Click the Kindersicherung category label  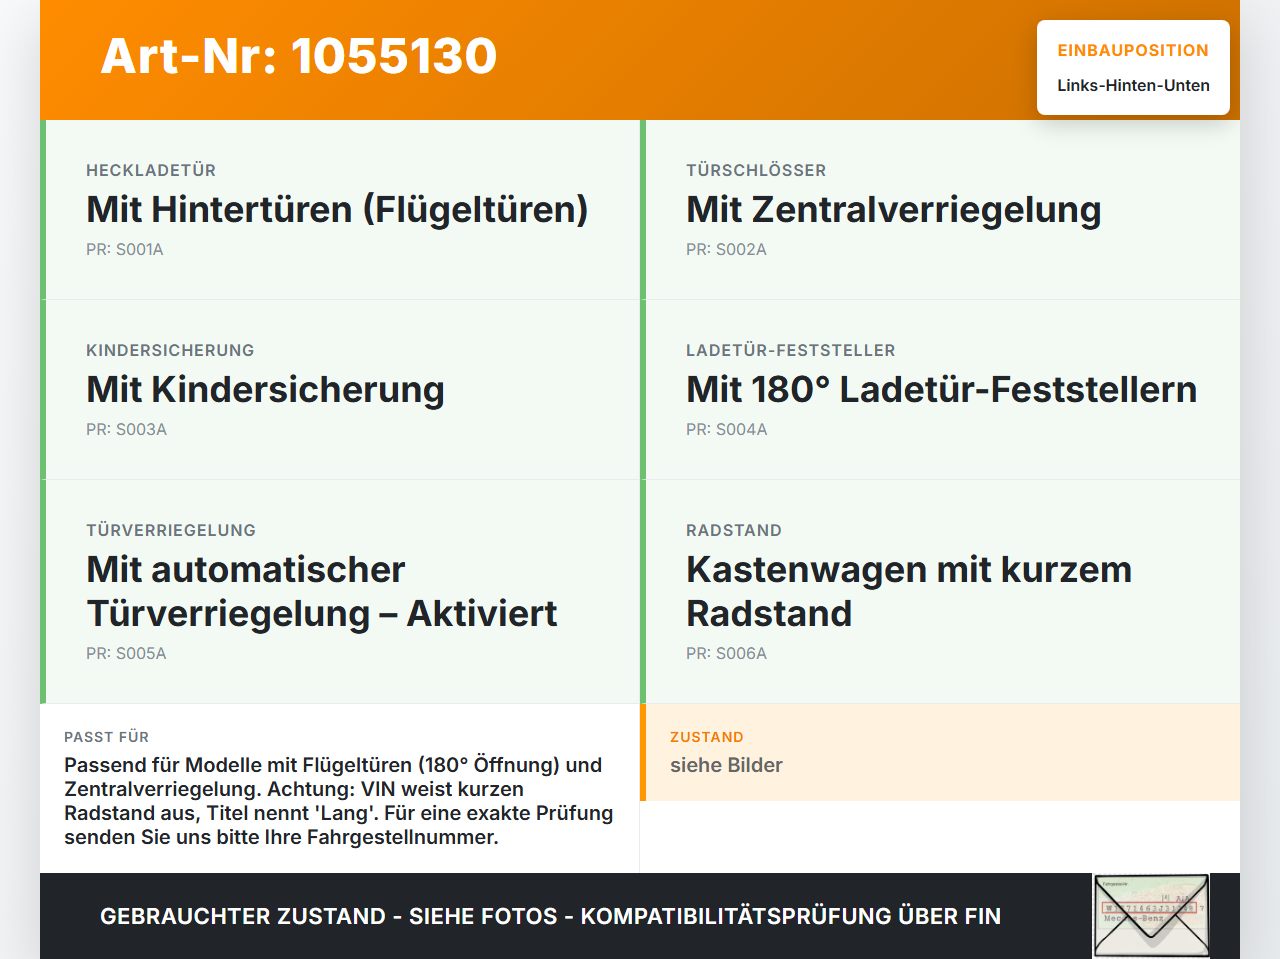[x=170, y=350]
